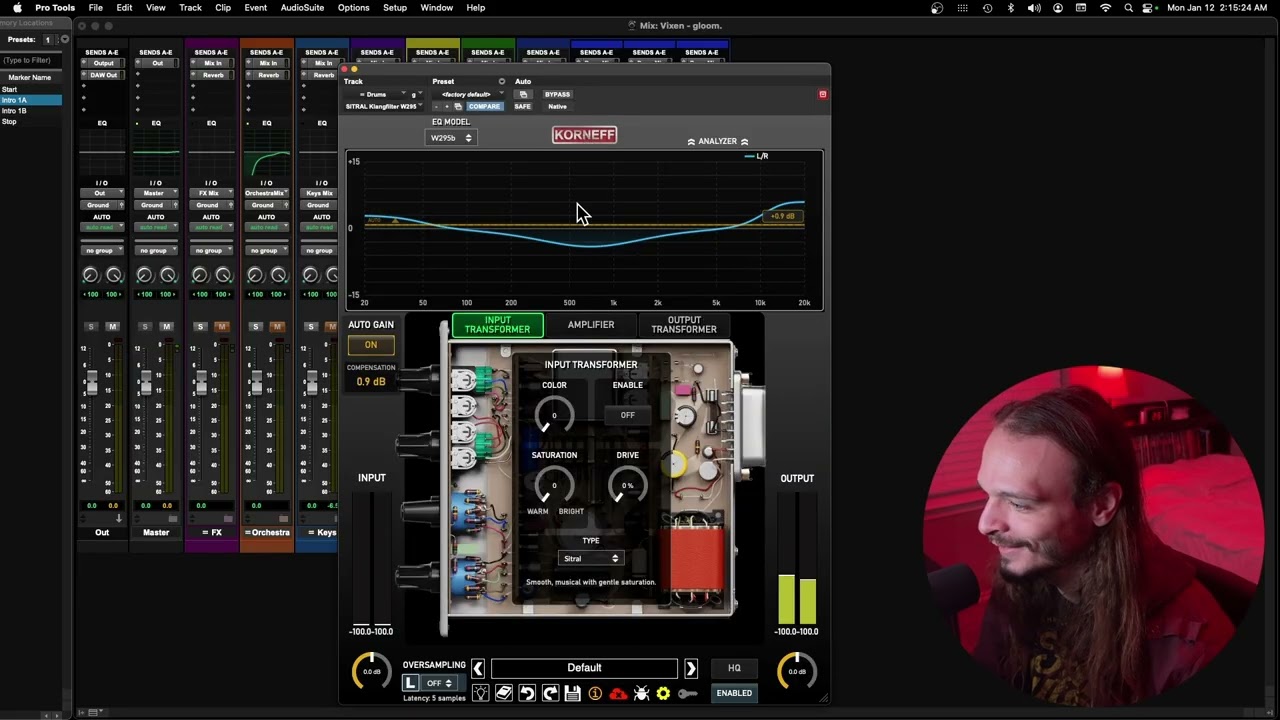Image resolution: width=1280 pixels, height=720 pixels.
Task: Click the Wi-Fi icon in menu bar
Action: point(1105,8)
